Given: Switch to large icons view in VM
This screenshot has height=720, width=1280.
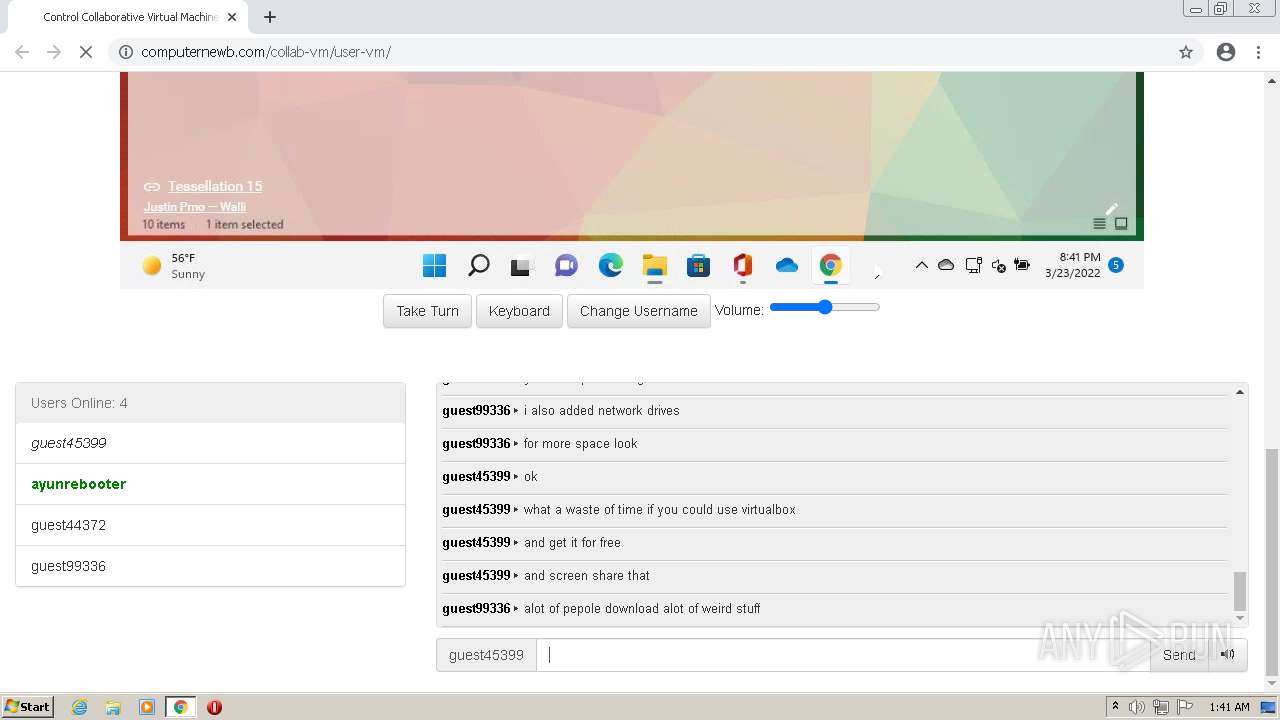Looking at the screenshot, I should click(1121, 224).
